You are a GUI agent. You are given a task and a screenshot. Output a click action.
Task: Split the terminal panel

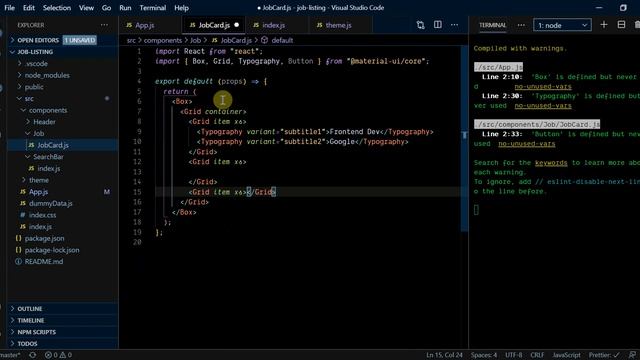click(x=621, y=25)
